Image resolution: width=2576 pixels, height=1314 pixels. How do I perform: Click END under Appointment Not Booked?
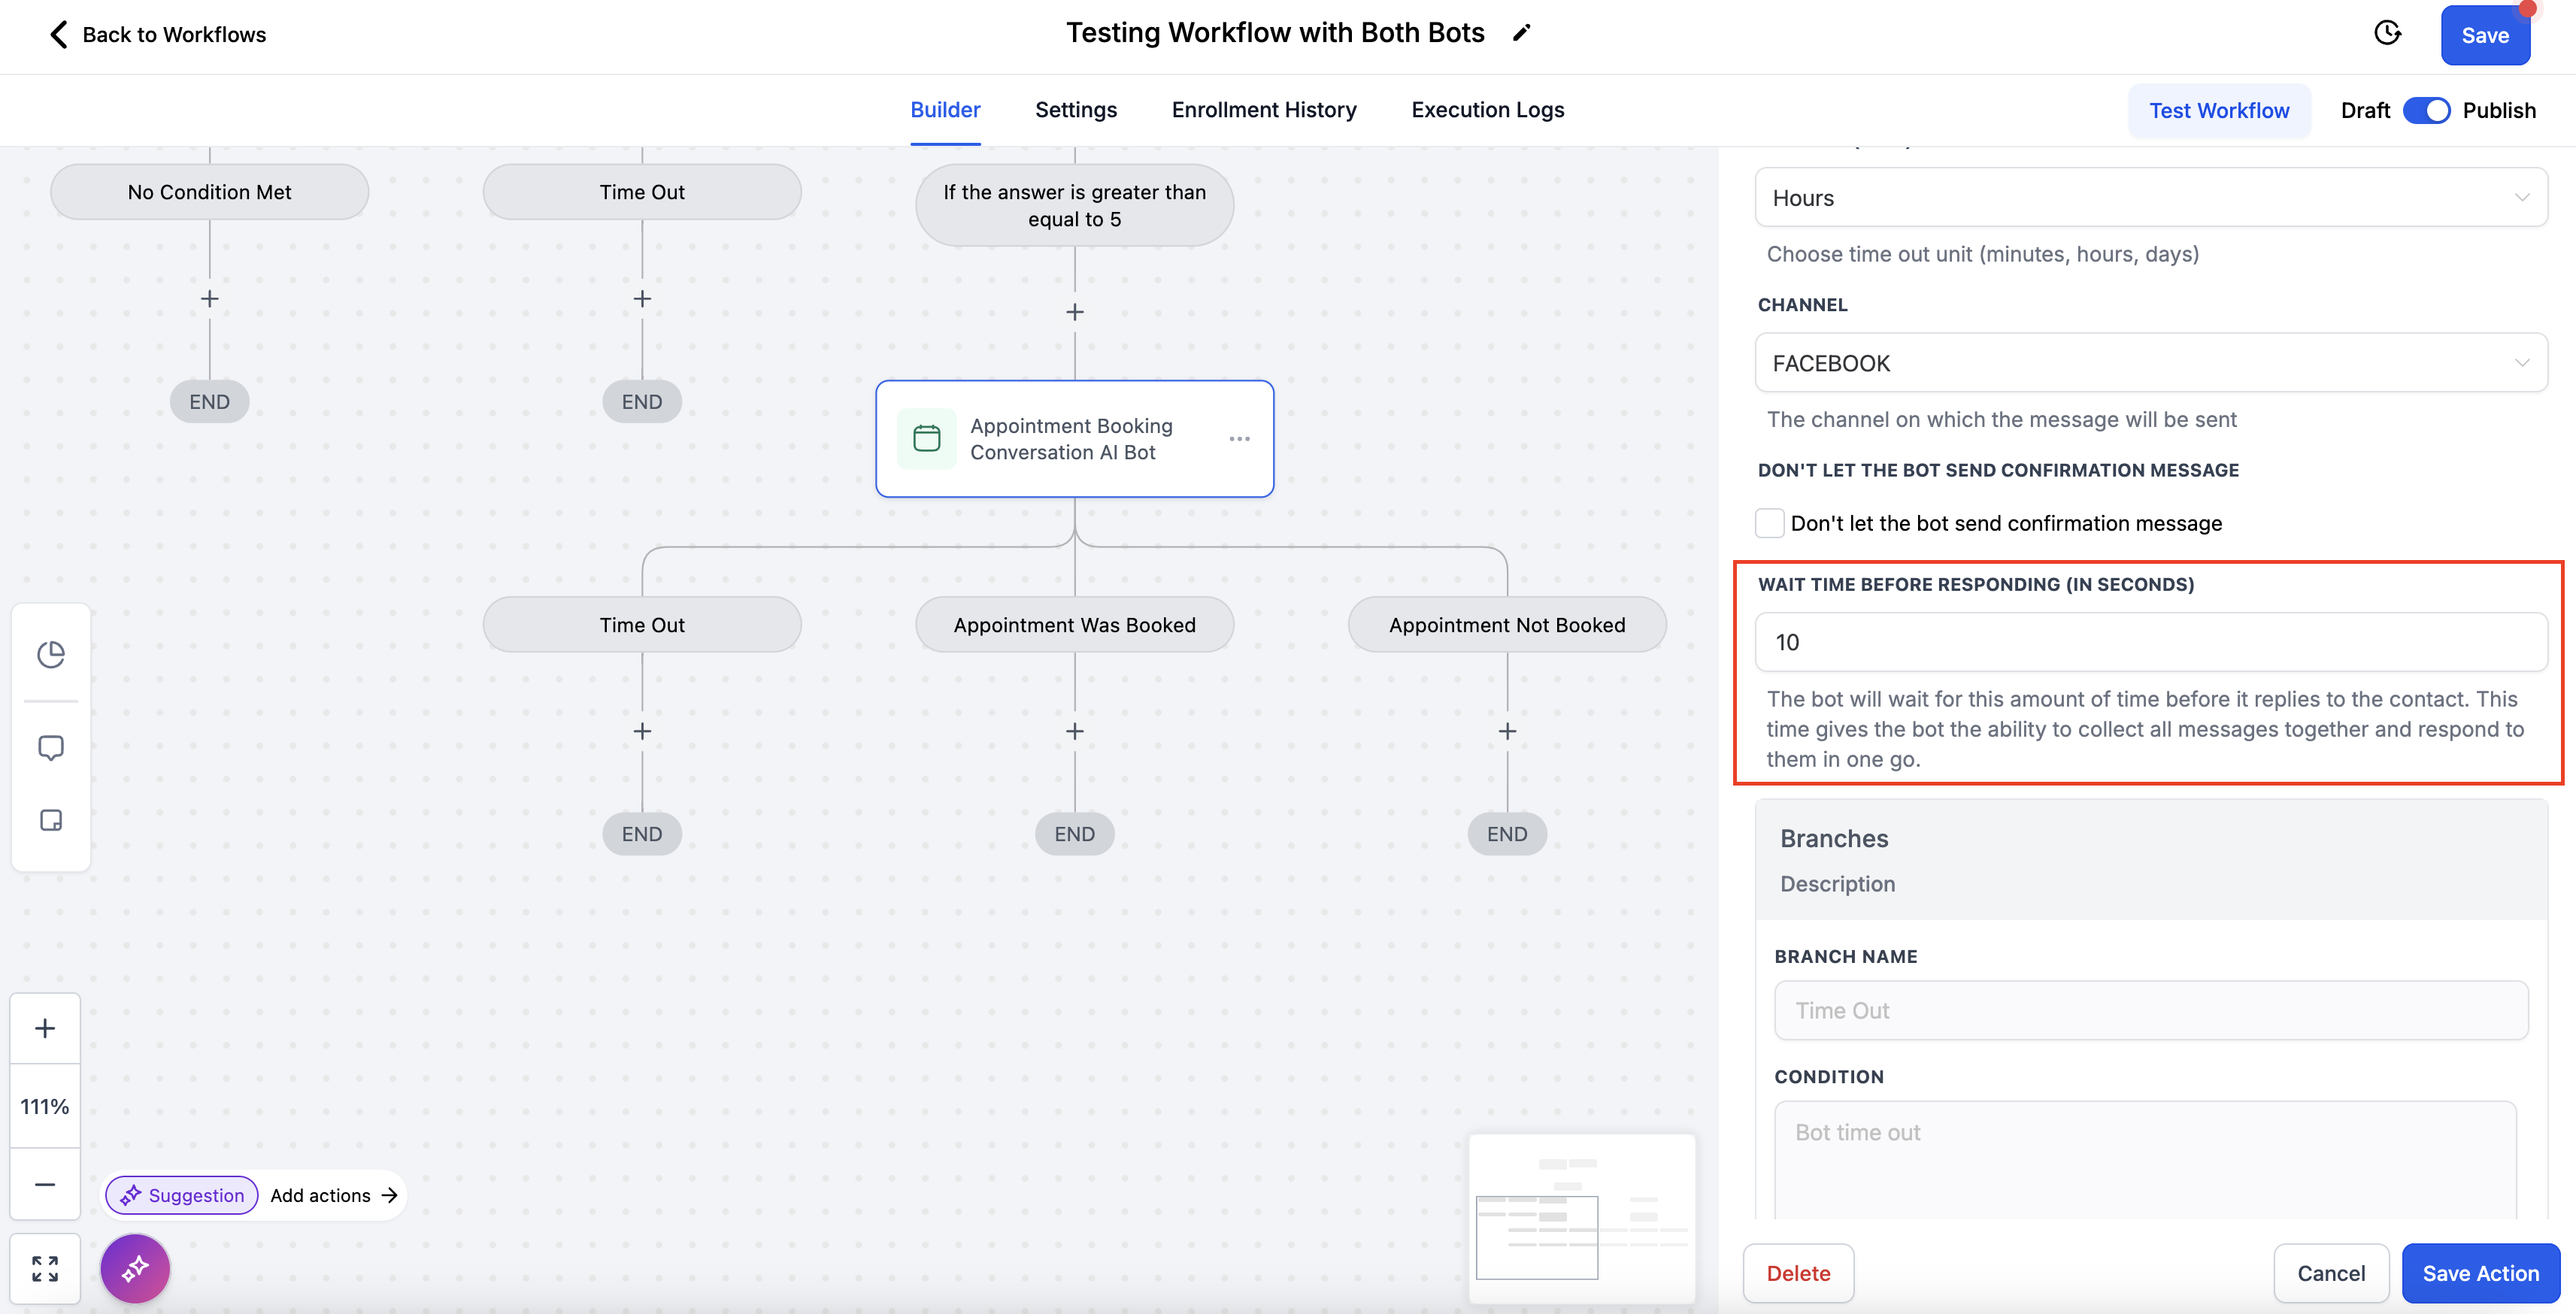click(1507, 834)
